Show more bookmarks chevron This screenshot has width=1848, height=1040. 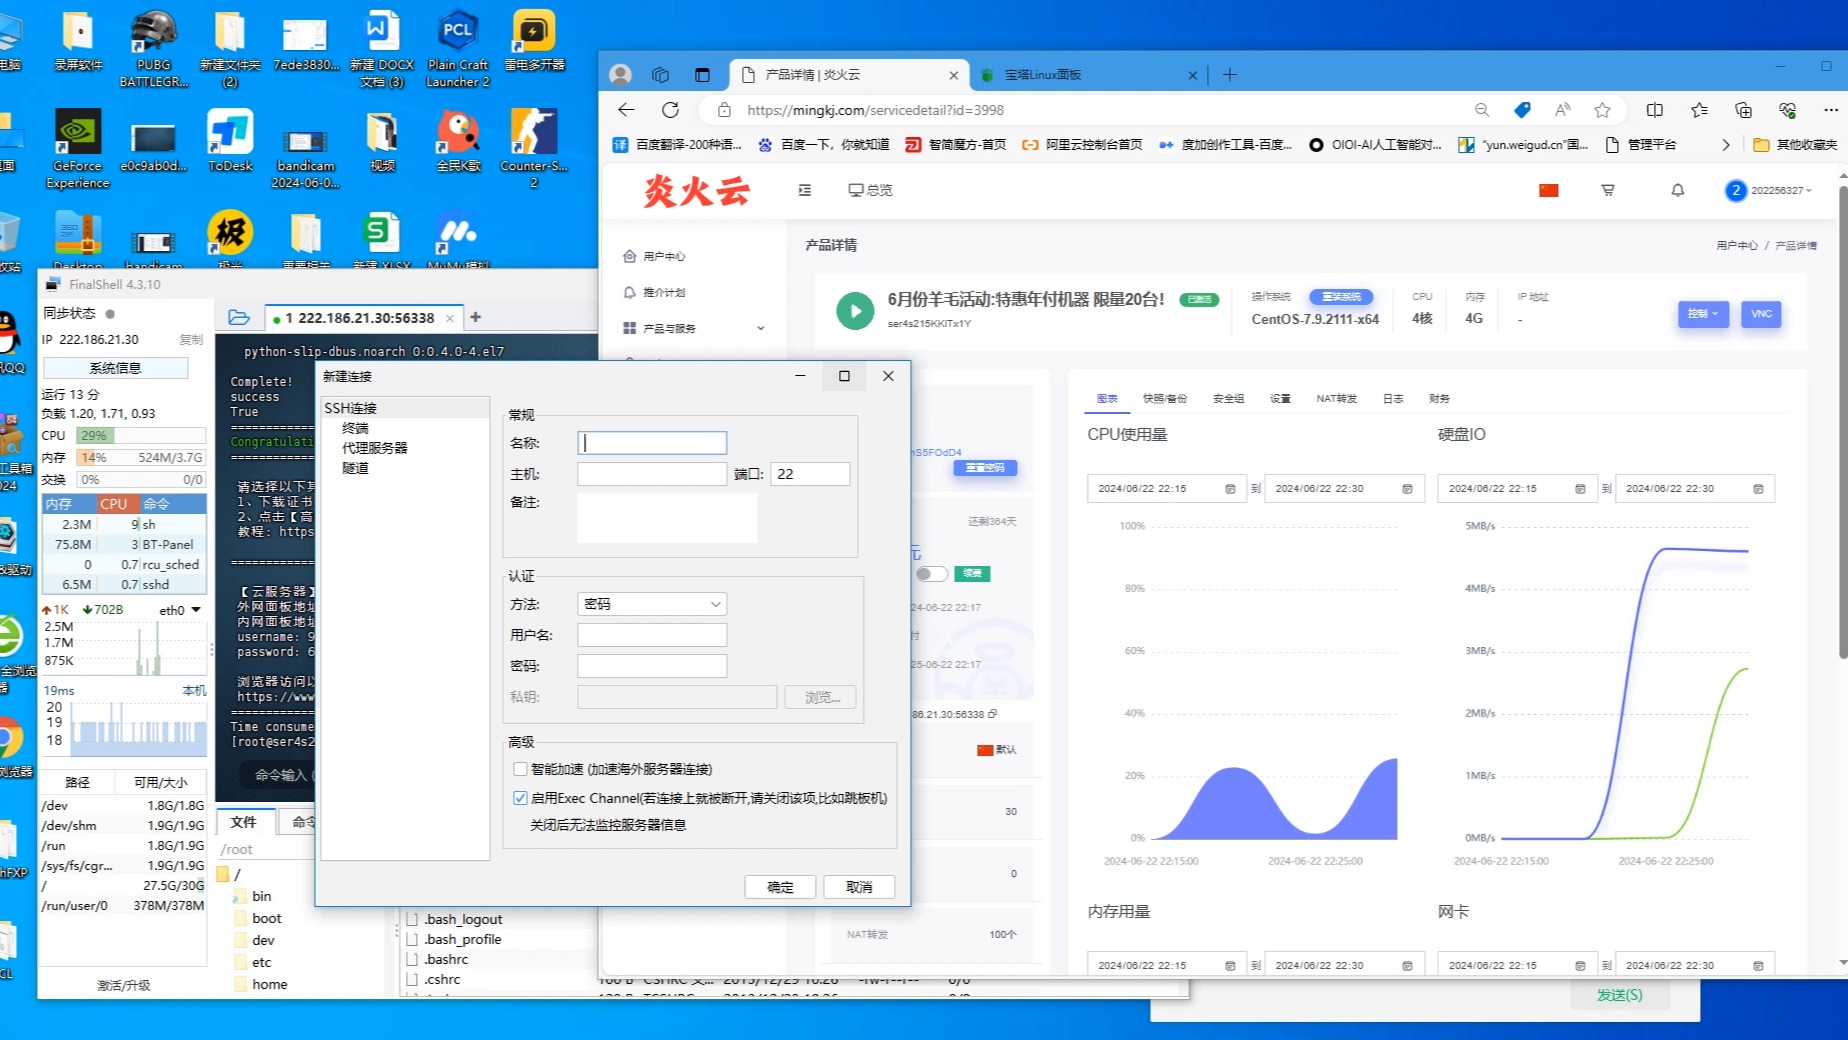point(1726,145)
